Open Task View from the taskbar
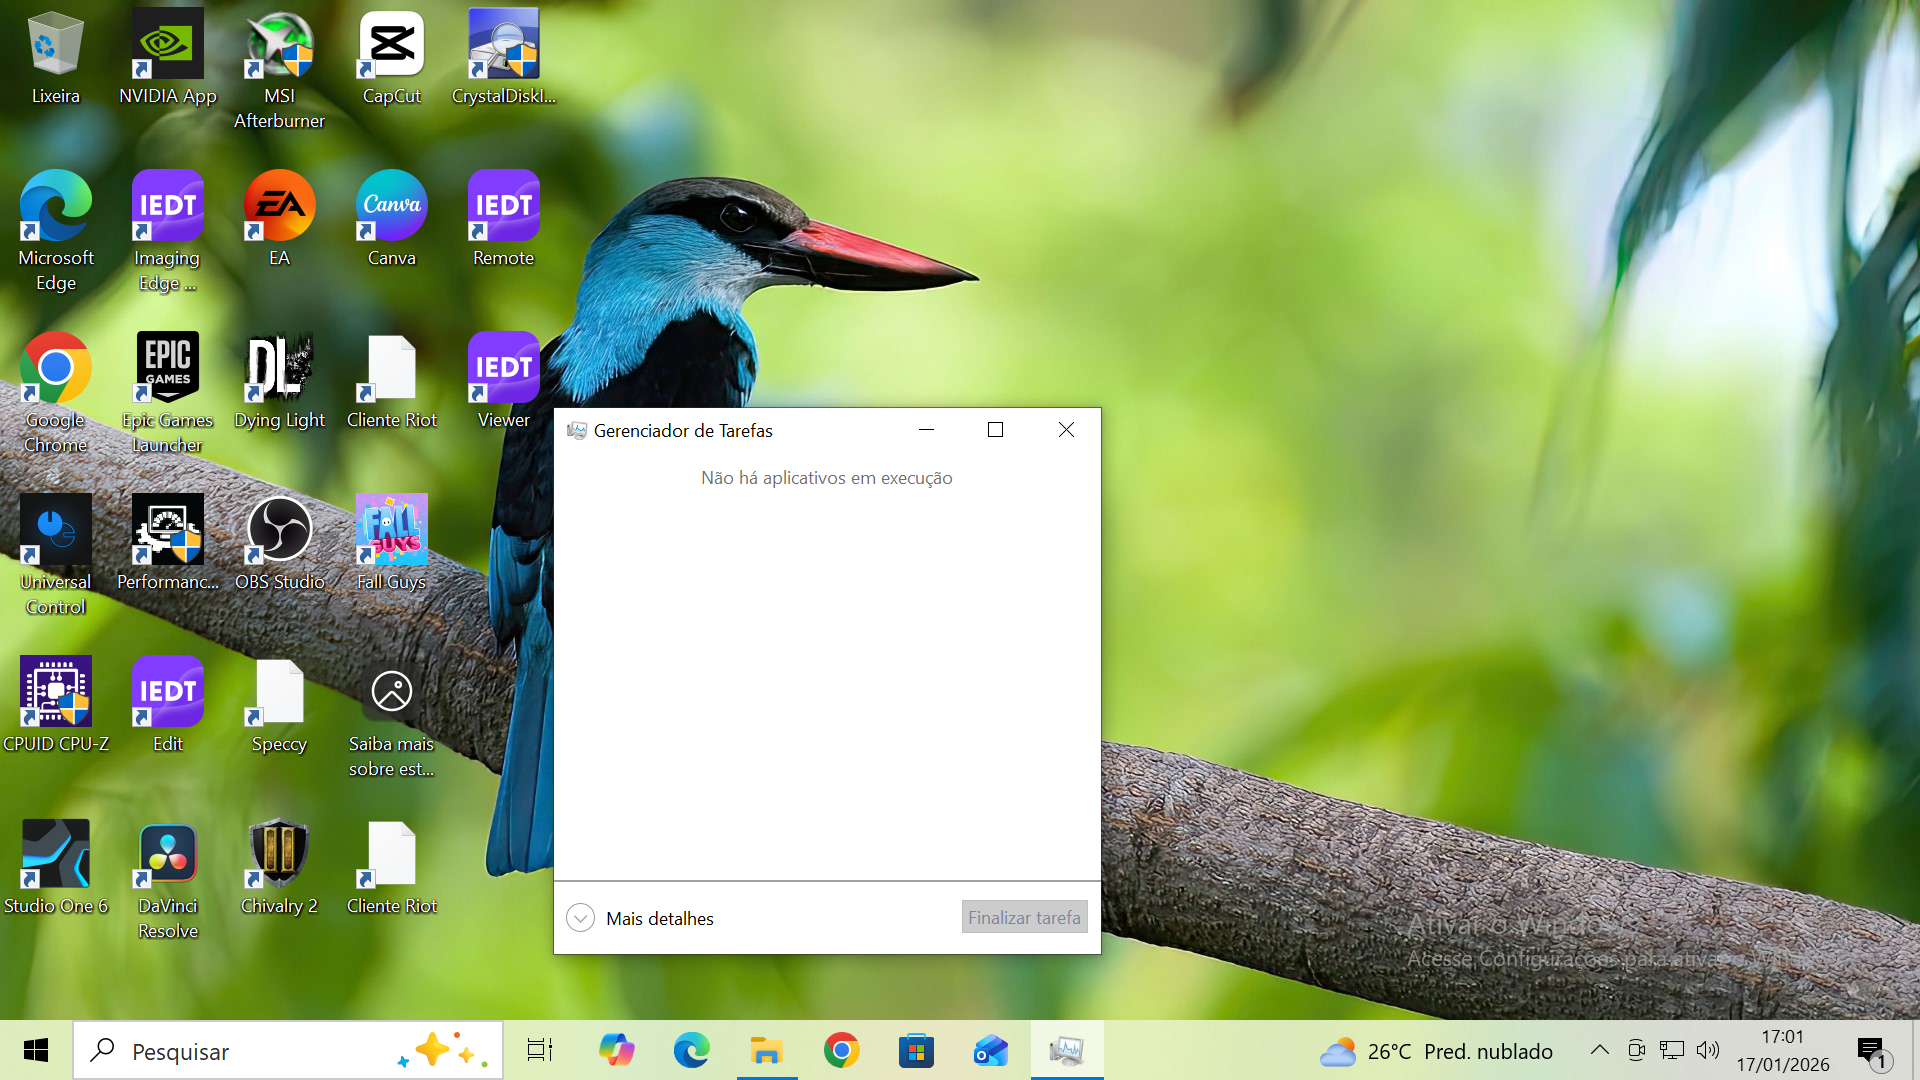This screenshot has width=1920, height=1080. (x=540, y=1050)
